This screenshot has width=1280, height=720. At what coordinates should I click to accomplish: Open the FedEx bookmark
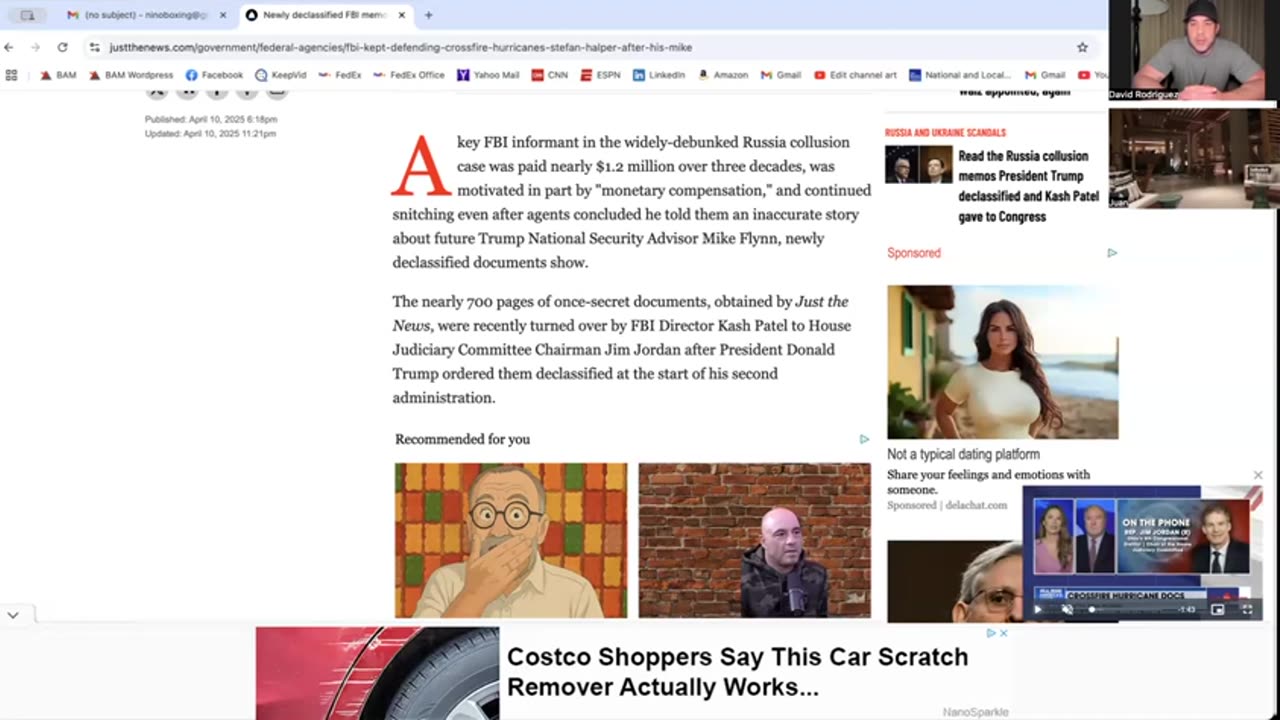click(340, 75)
